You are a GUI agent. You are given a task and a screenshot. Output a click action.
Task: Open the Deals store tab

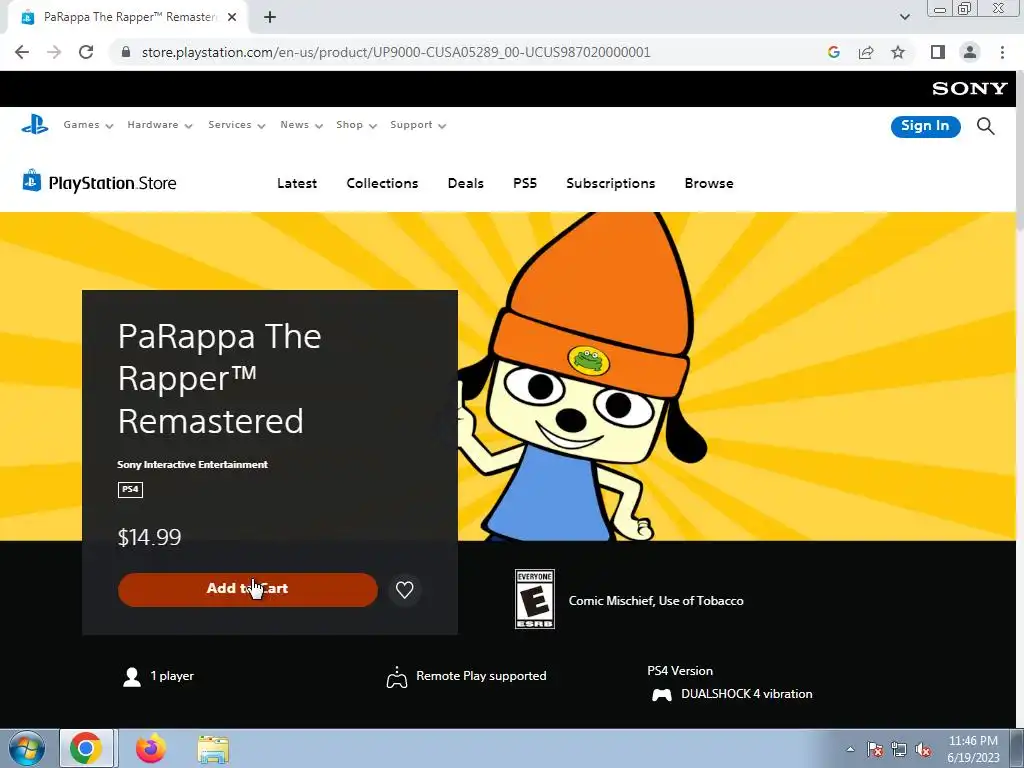466,184
